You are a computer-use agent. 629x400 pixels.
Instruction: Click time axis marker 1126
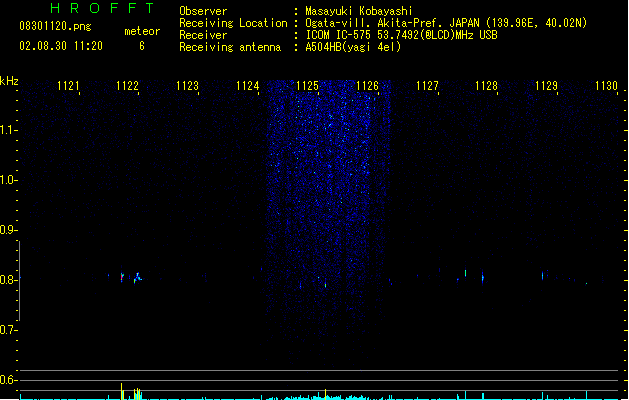pyautogui.click(x=367, y=86)
